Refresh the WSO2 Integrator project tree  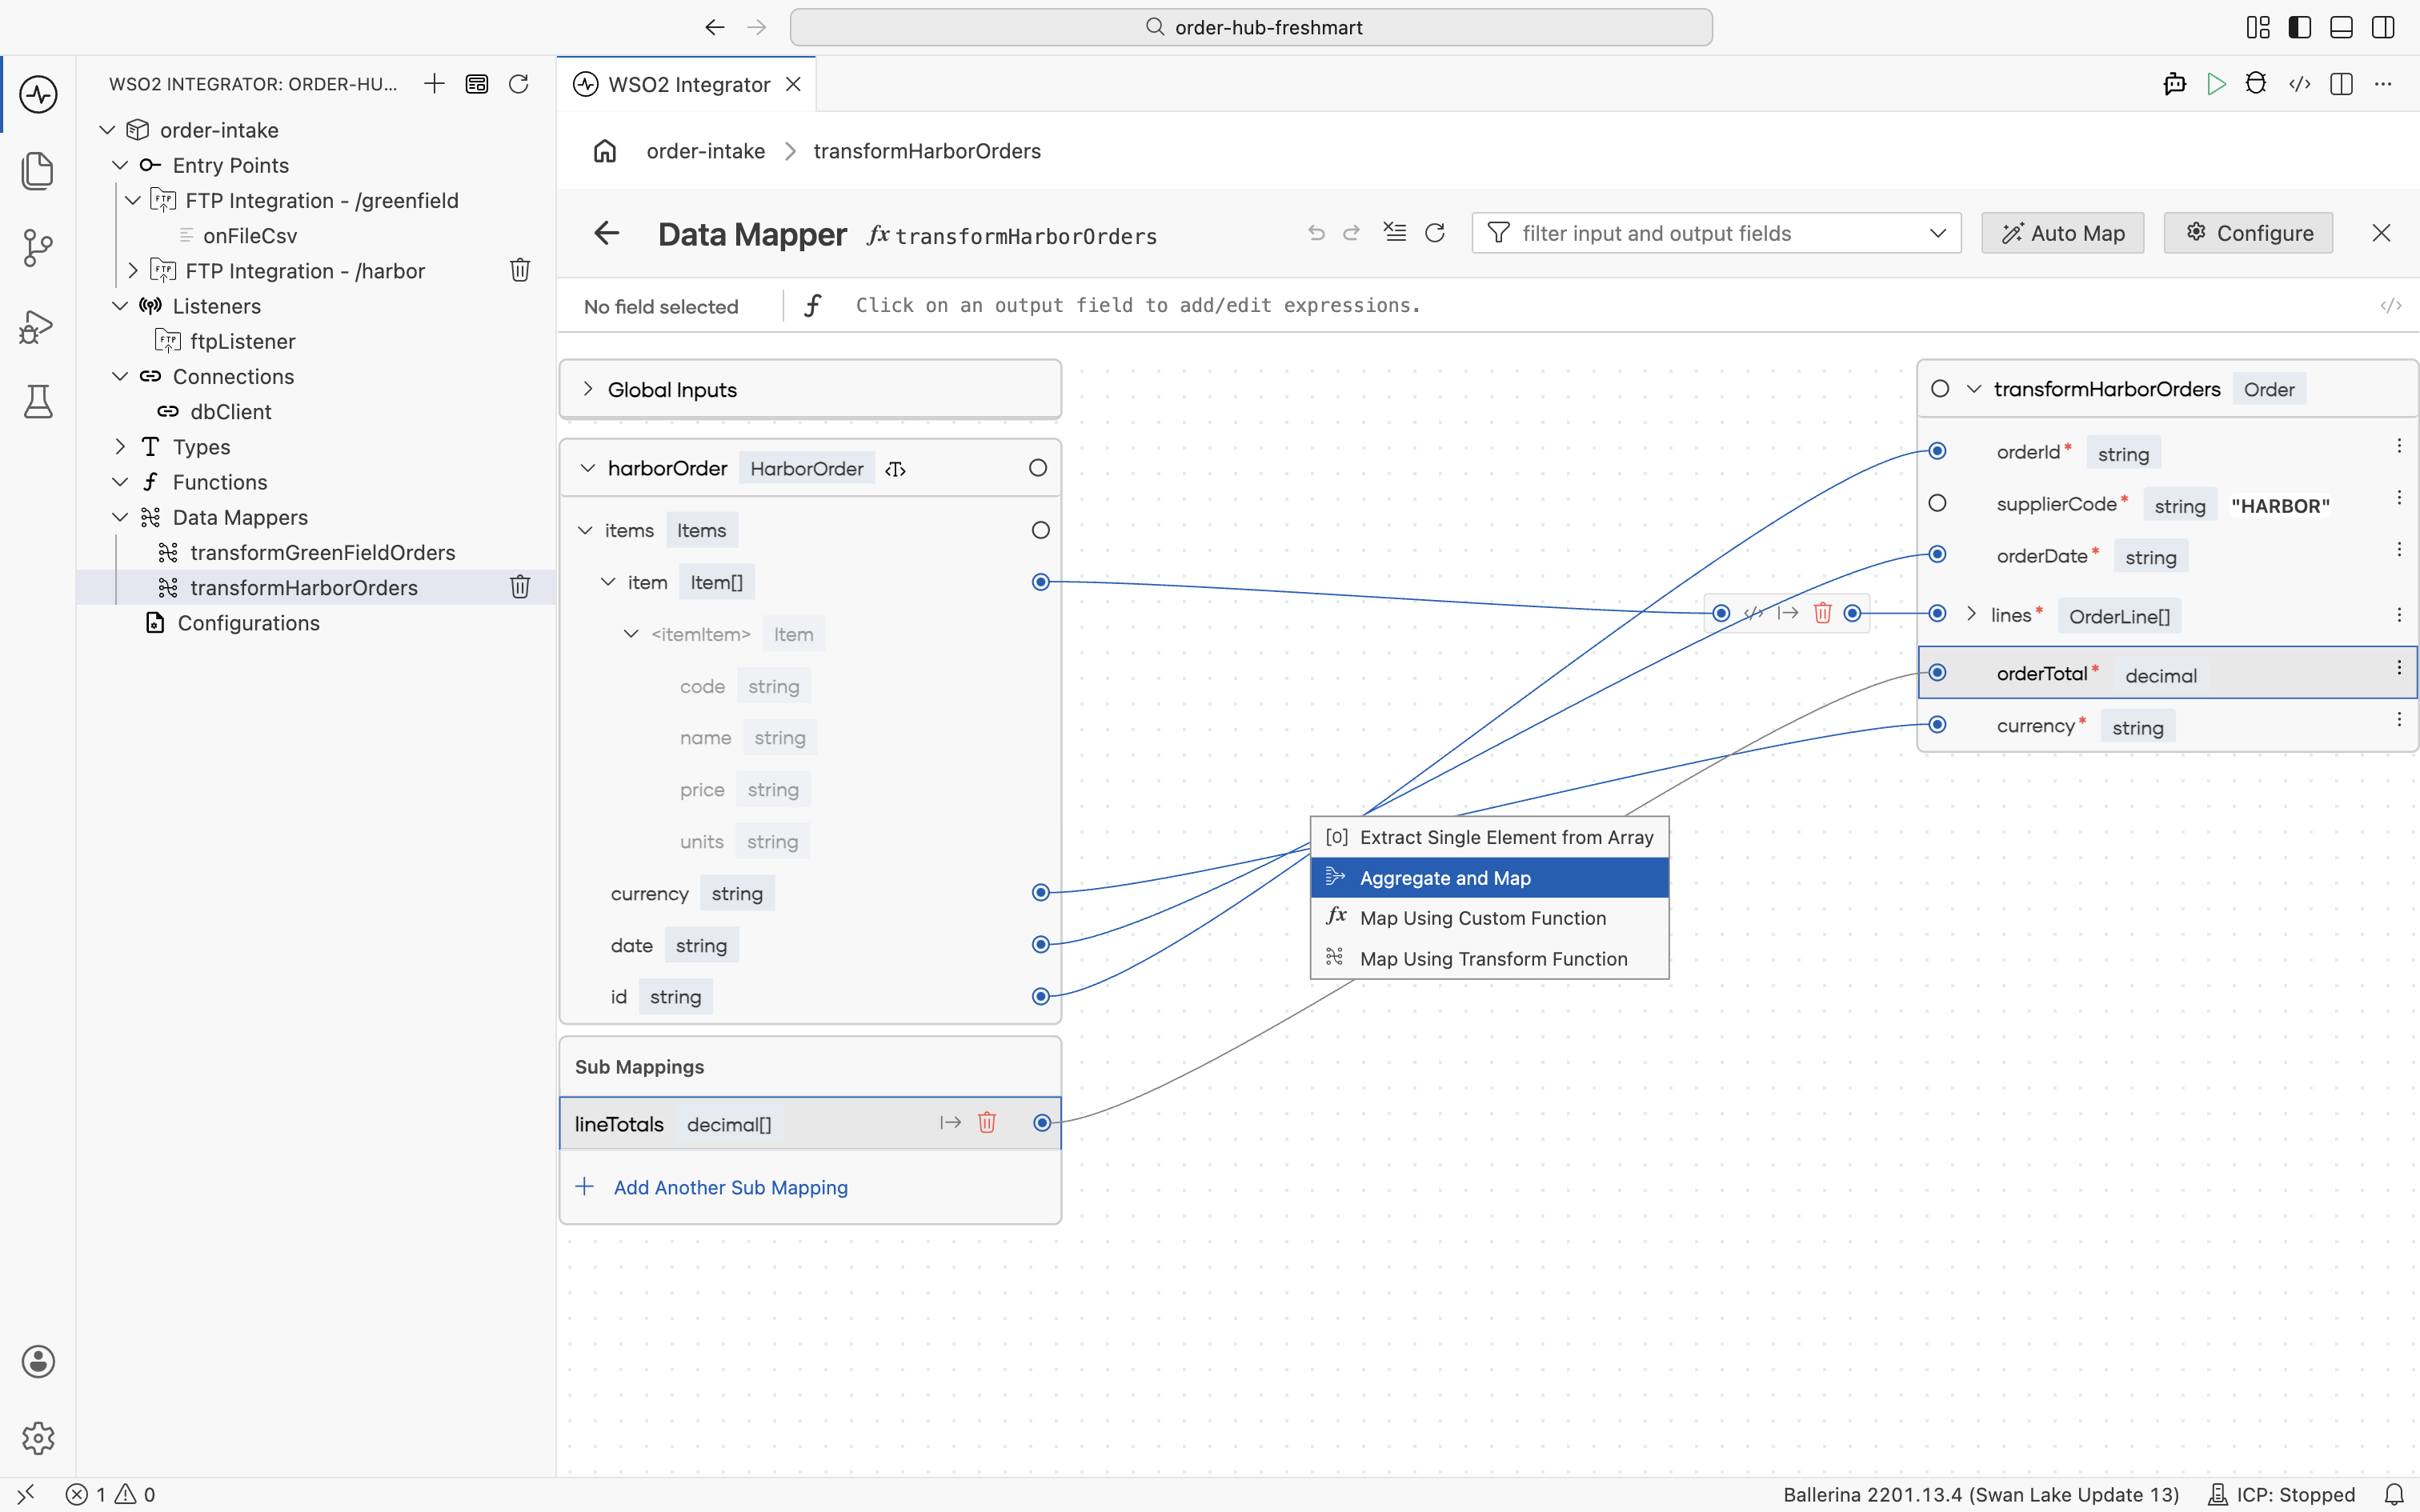coord(518,84)
